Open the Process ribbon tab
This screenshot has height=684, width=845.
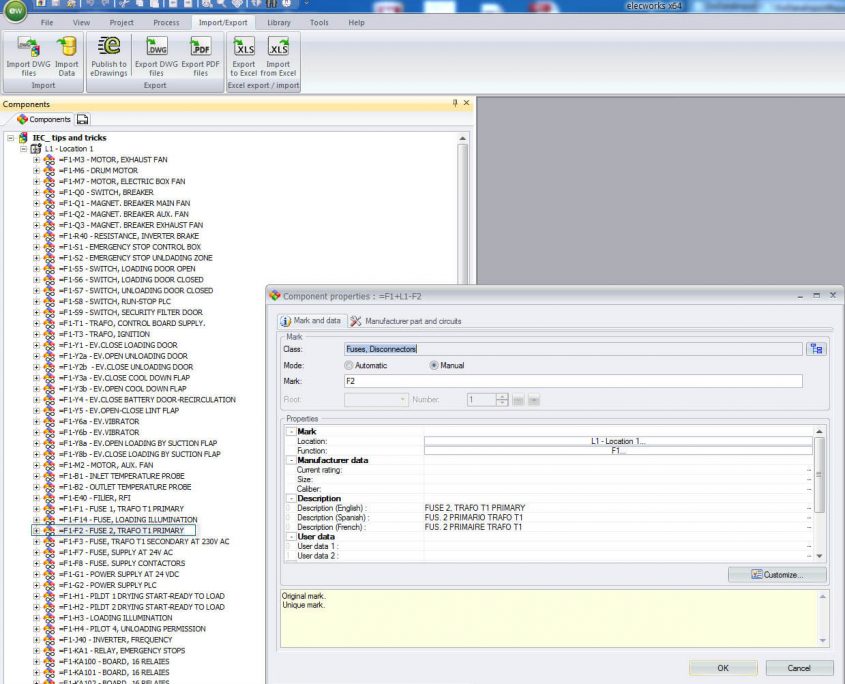click(x=167, y=23)
